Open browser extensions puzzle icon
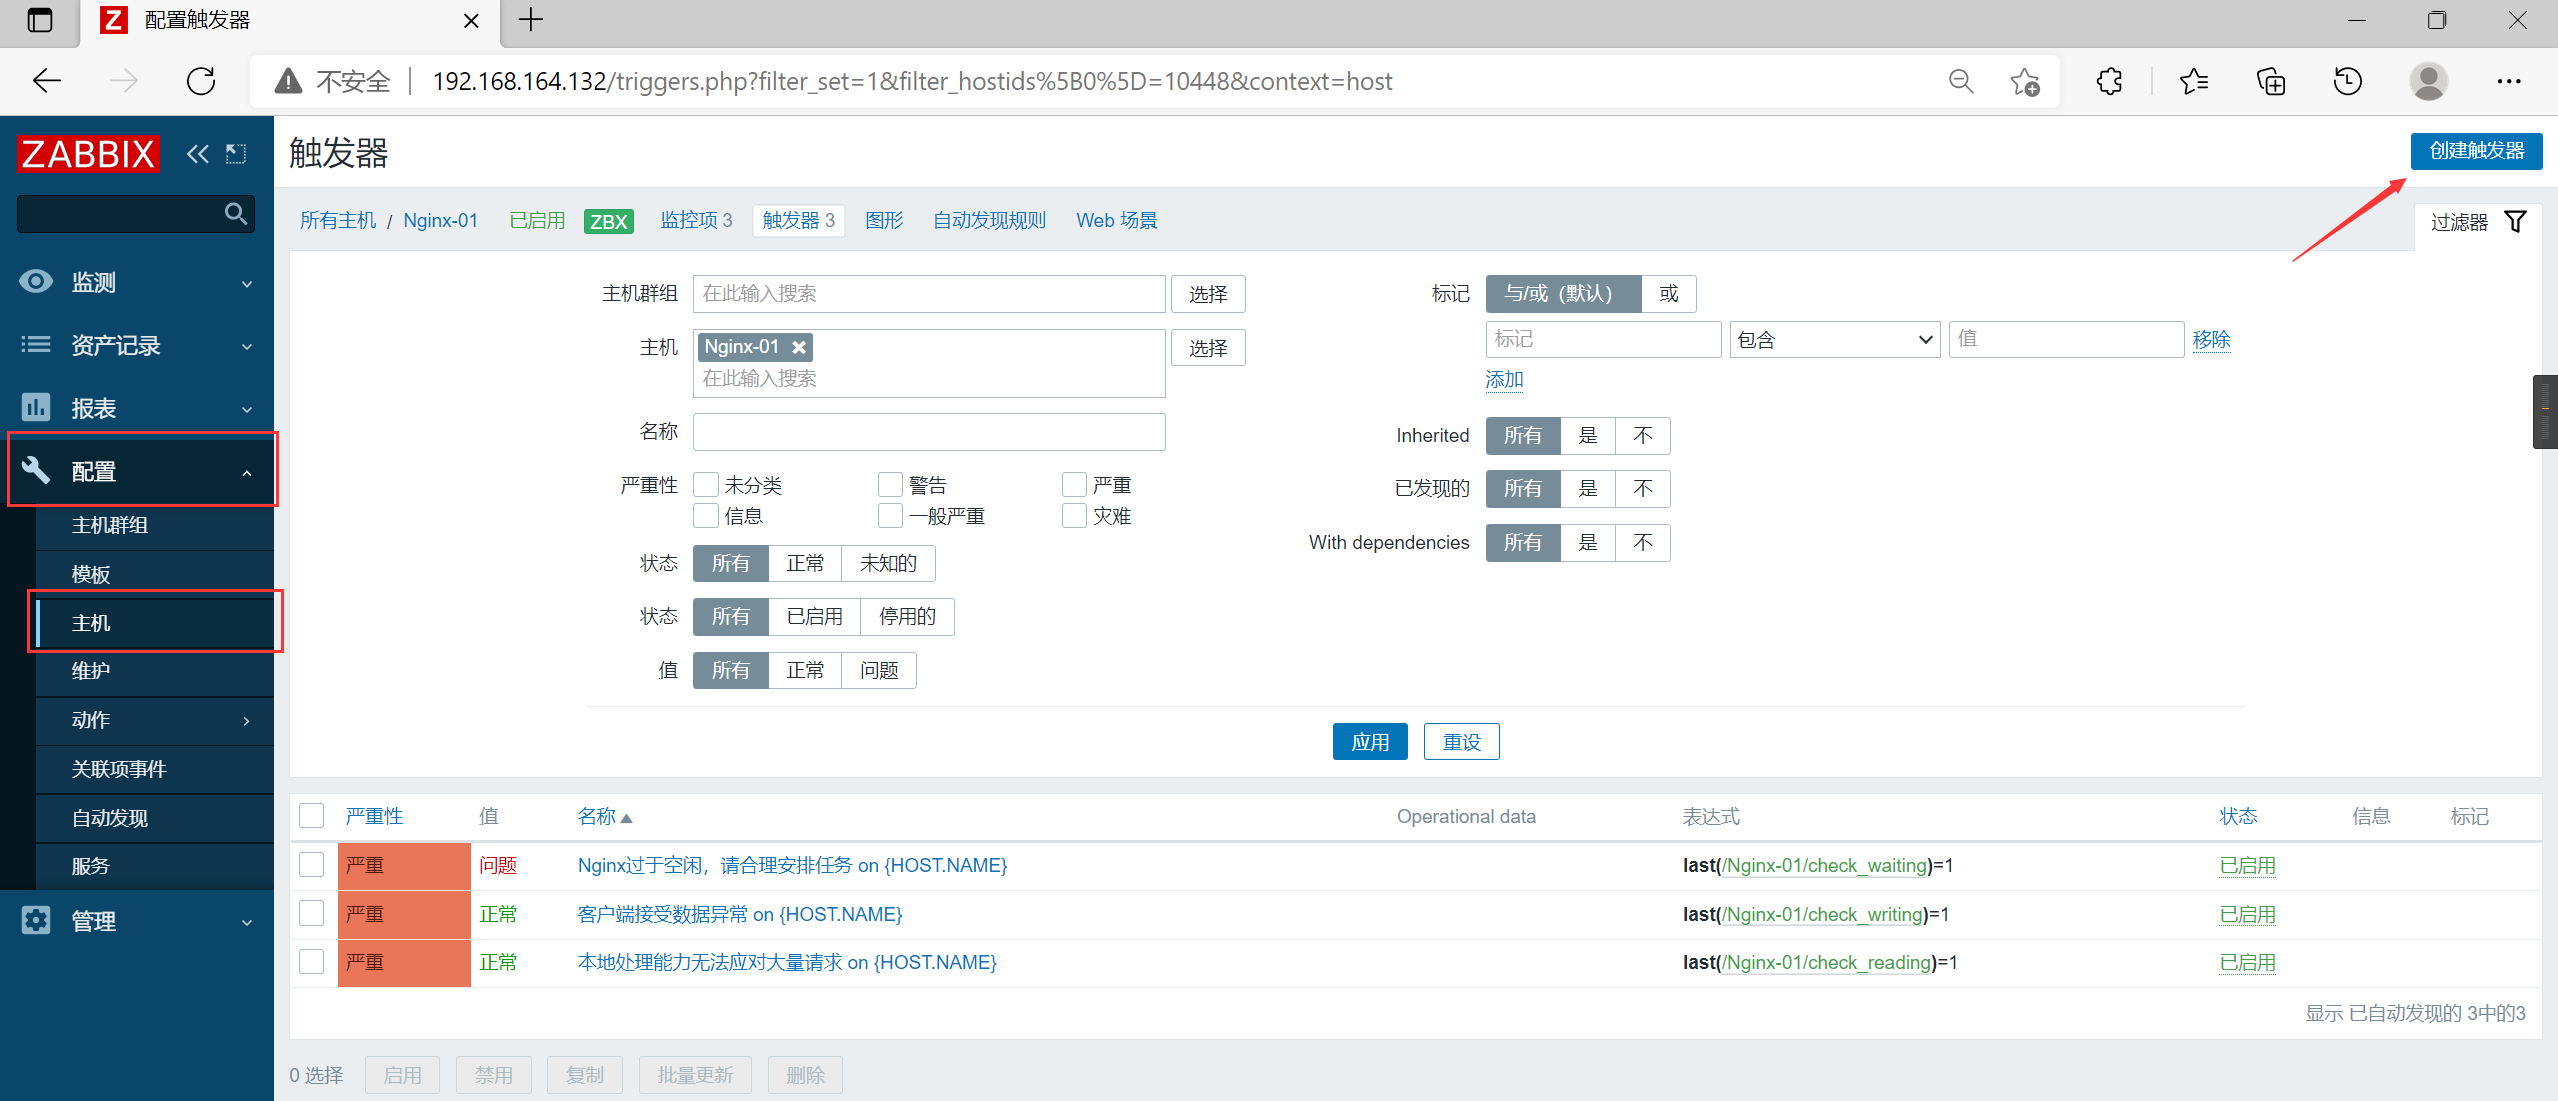Viewport: 2558px width, 1101px height. coord(2109,81)
